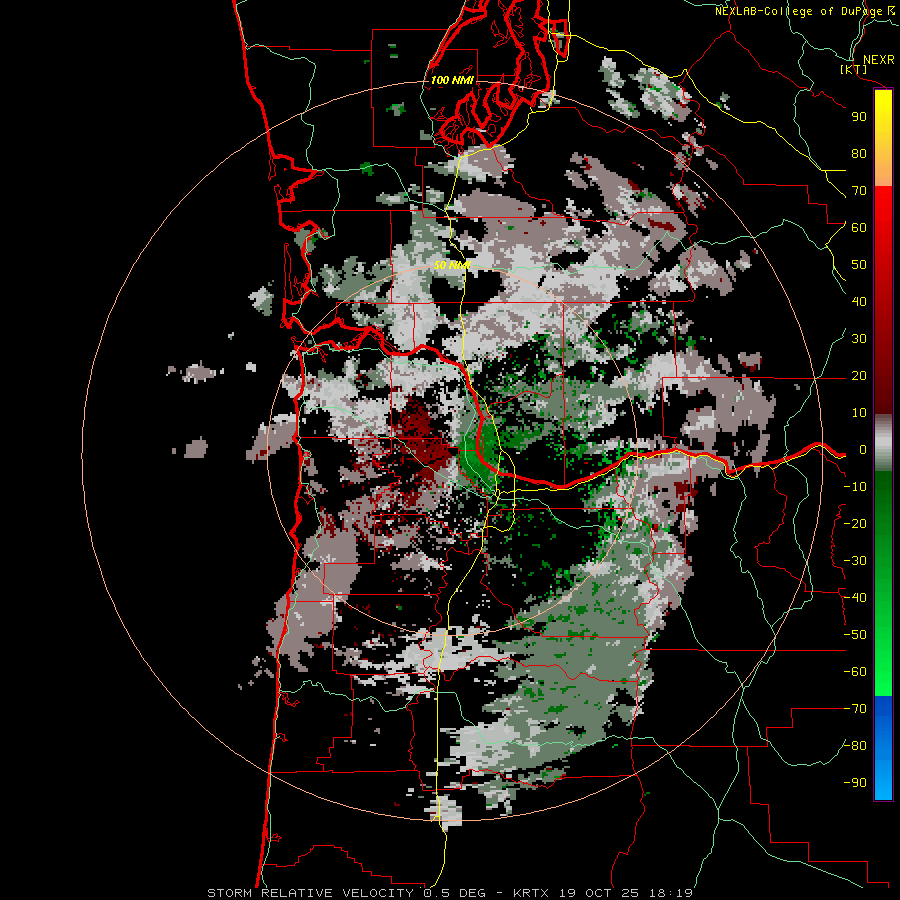
Task: Click the 0 value on velocity scale
Action: tap(862, 450)
